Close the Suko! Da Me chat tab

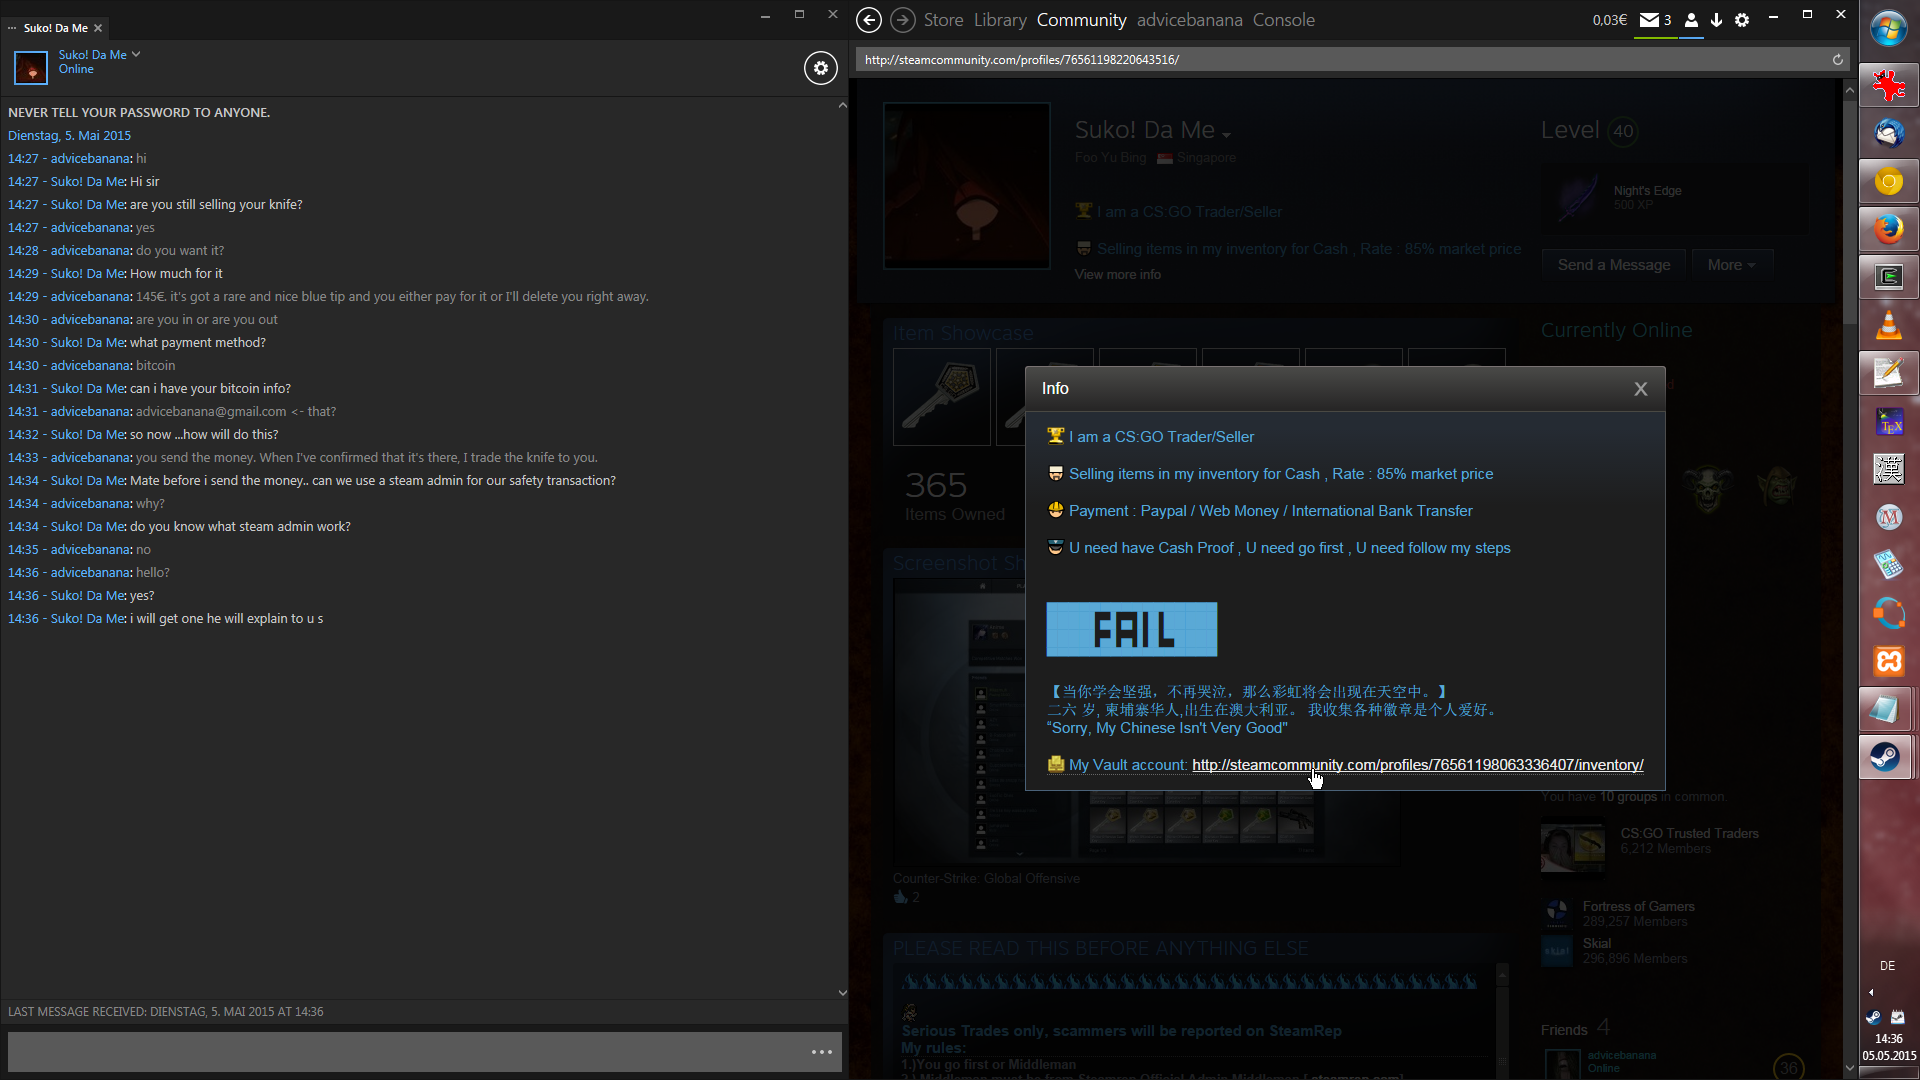tap(98, 28)
